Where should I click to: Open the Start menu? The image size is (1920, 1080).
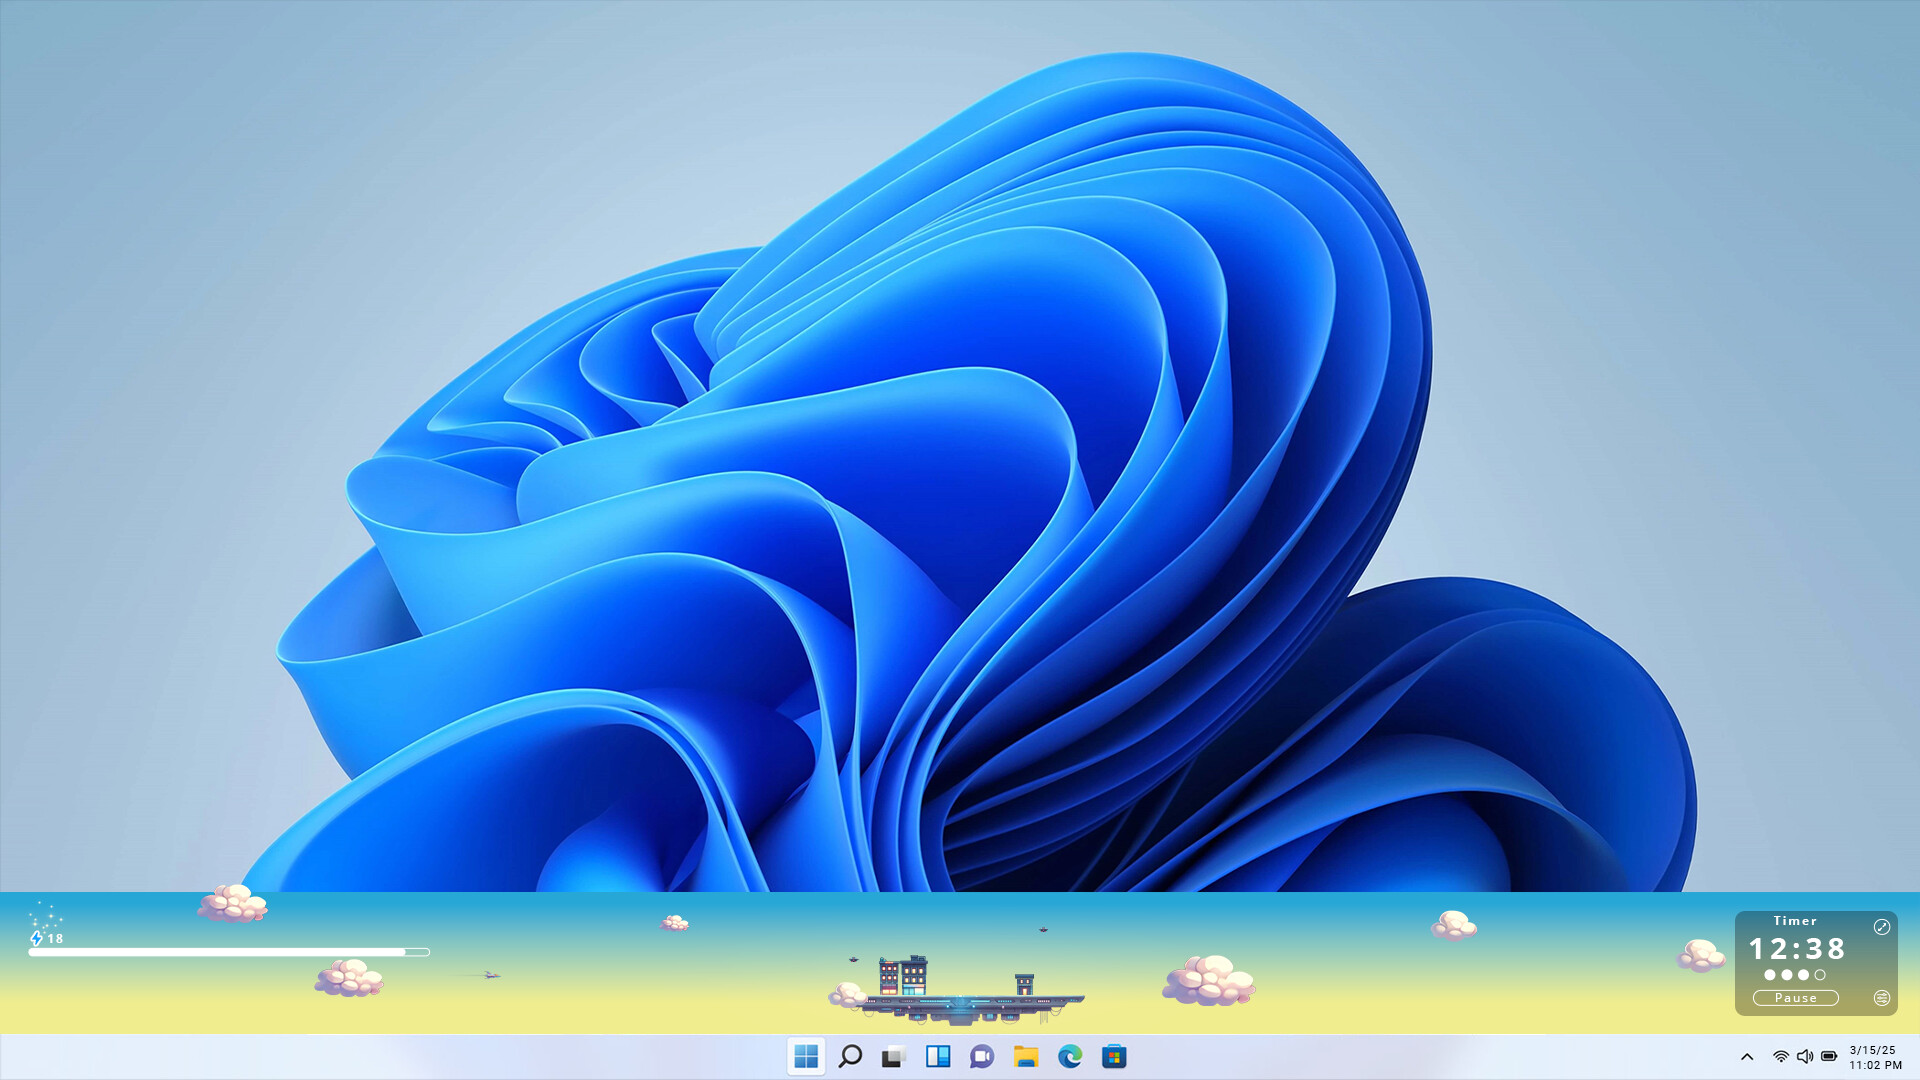(x=806, y=1056)
